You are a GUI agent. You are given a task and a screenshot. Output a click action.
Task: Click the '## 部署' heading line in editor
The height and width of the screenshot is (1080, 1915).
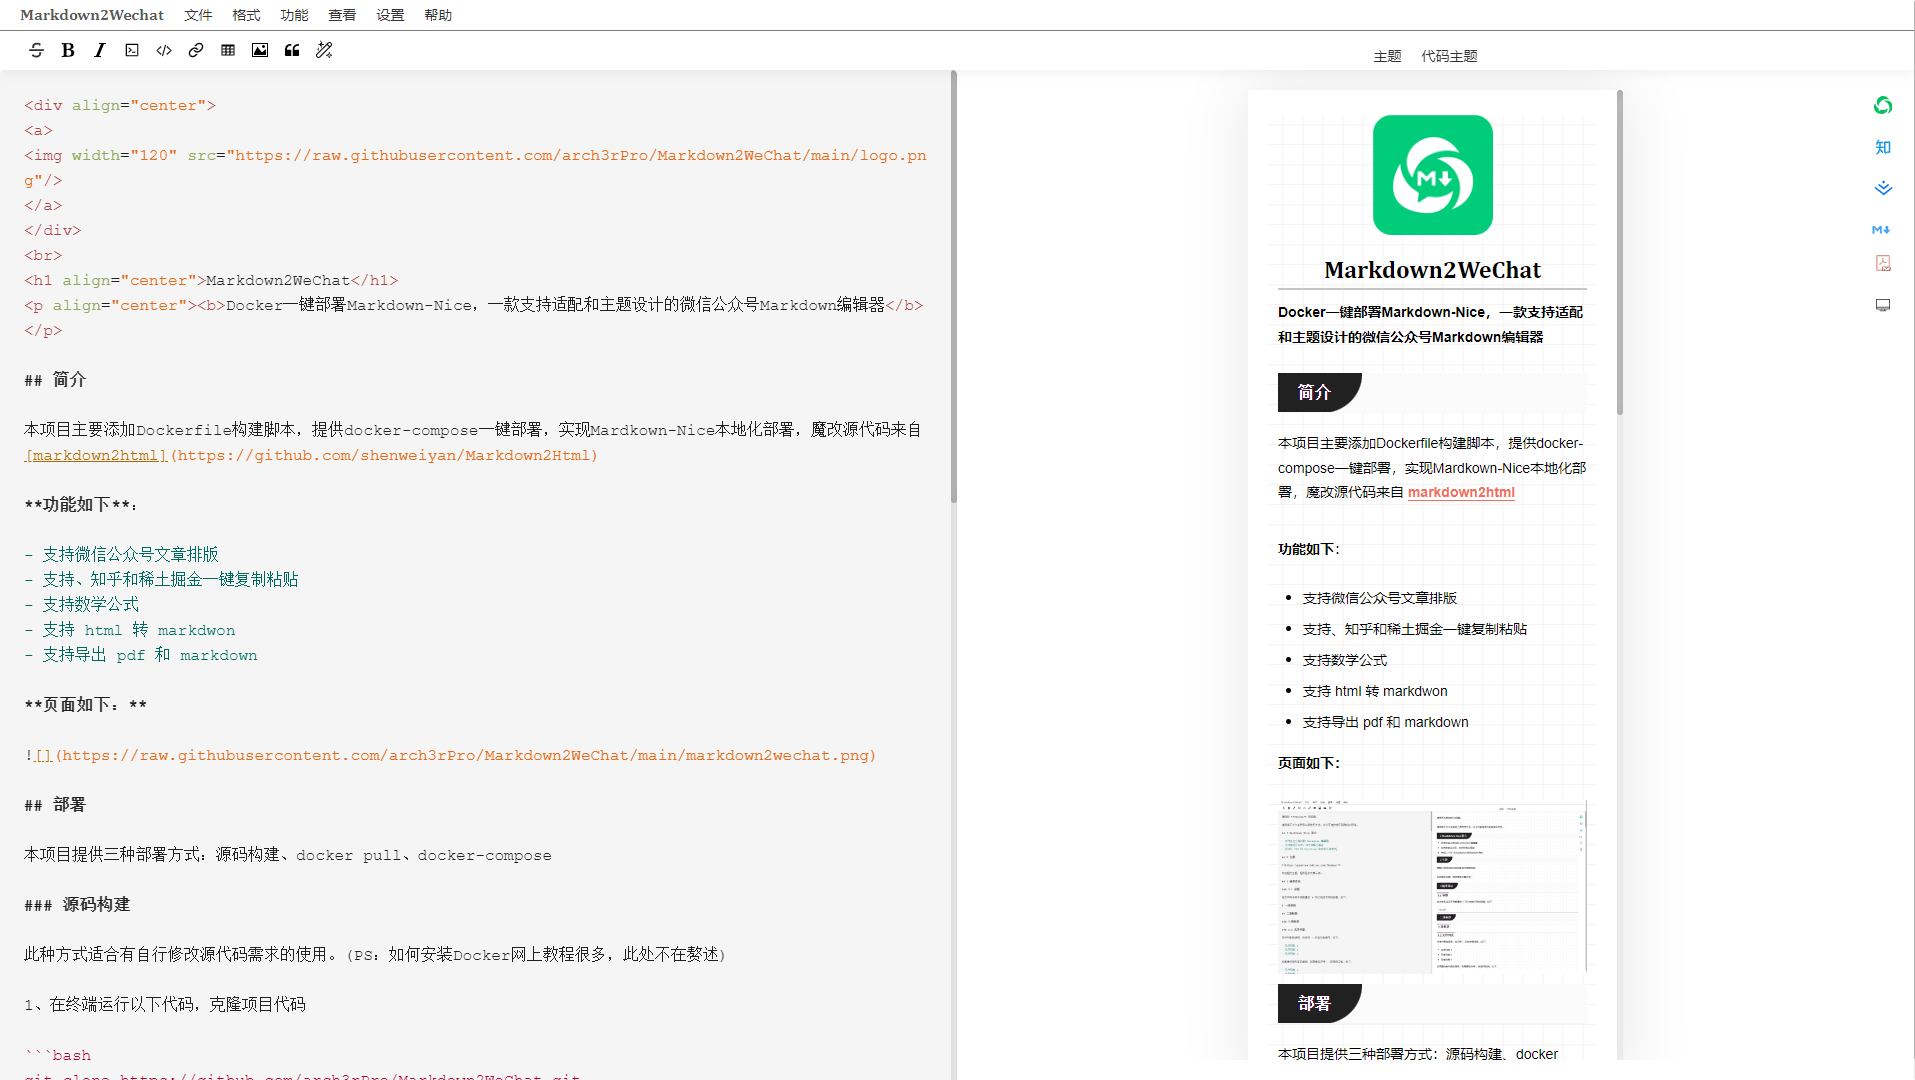(55, 805)
